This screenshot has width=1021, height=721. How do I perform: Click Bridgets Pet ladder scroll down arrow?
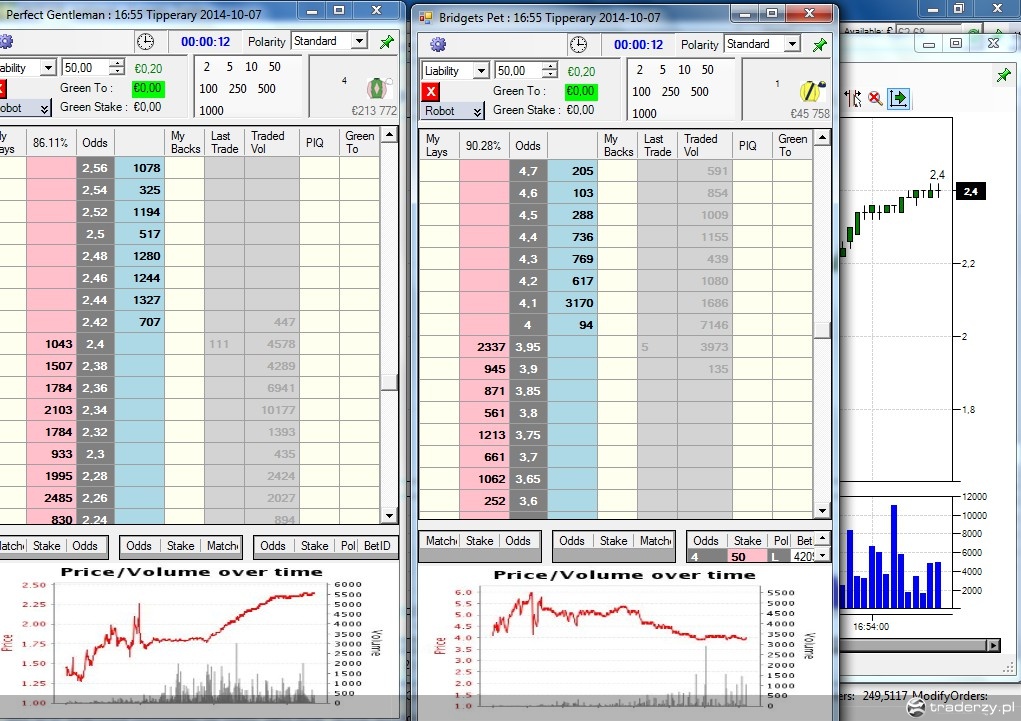click(822, 511)
